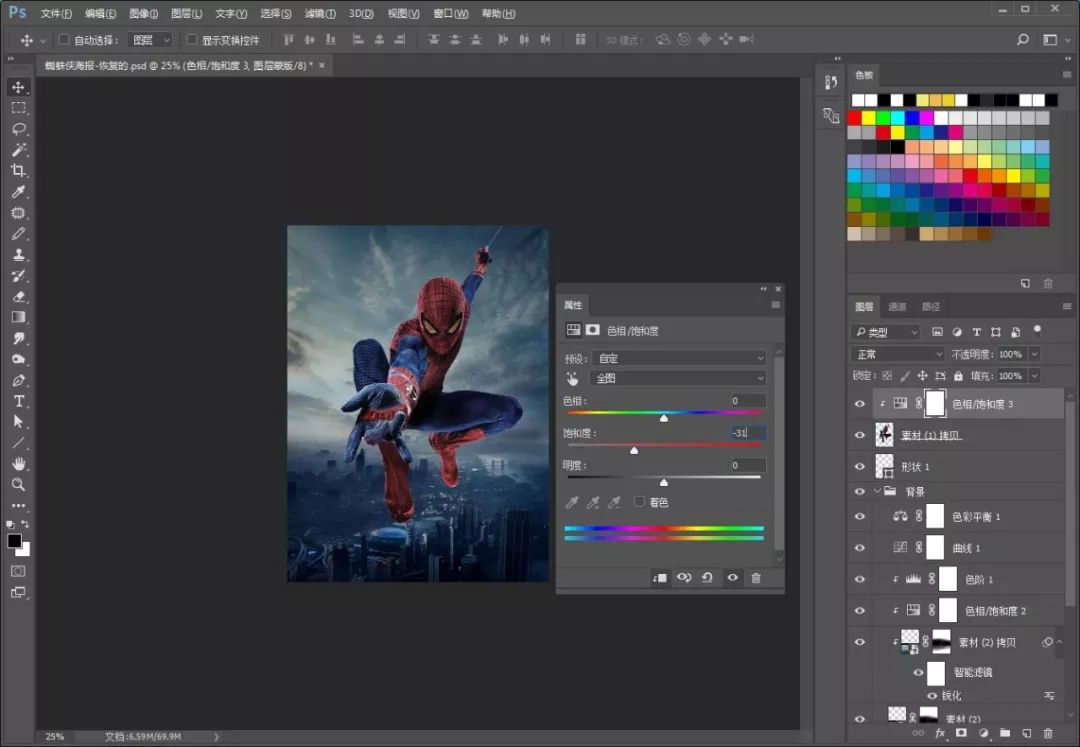The image size is (1080, 747).
Task: Adjust the 色相 hue slider handle
Action: pyautogui.click(x=663, y=418)
